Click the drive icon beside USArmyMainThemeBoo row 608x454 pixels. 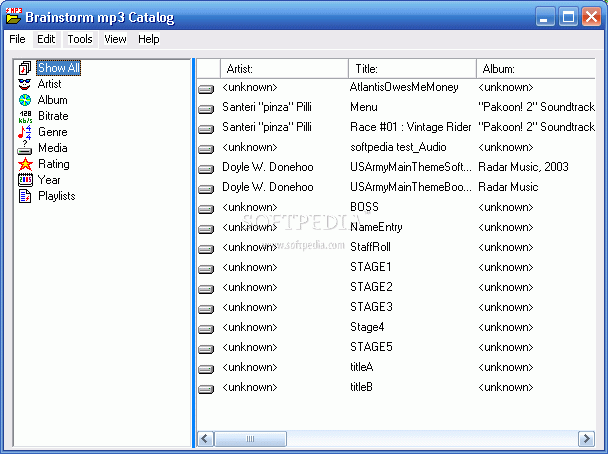click(x=206, y=189)
